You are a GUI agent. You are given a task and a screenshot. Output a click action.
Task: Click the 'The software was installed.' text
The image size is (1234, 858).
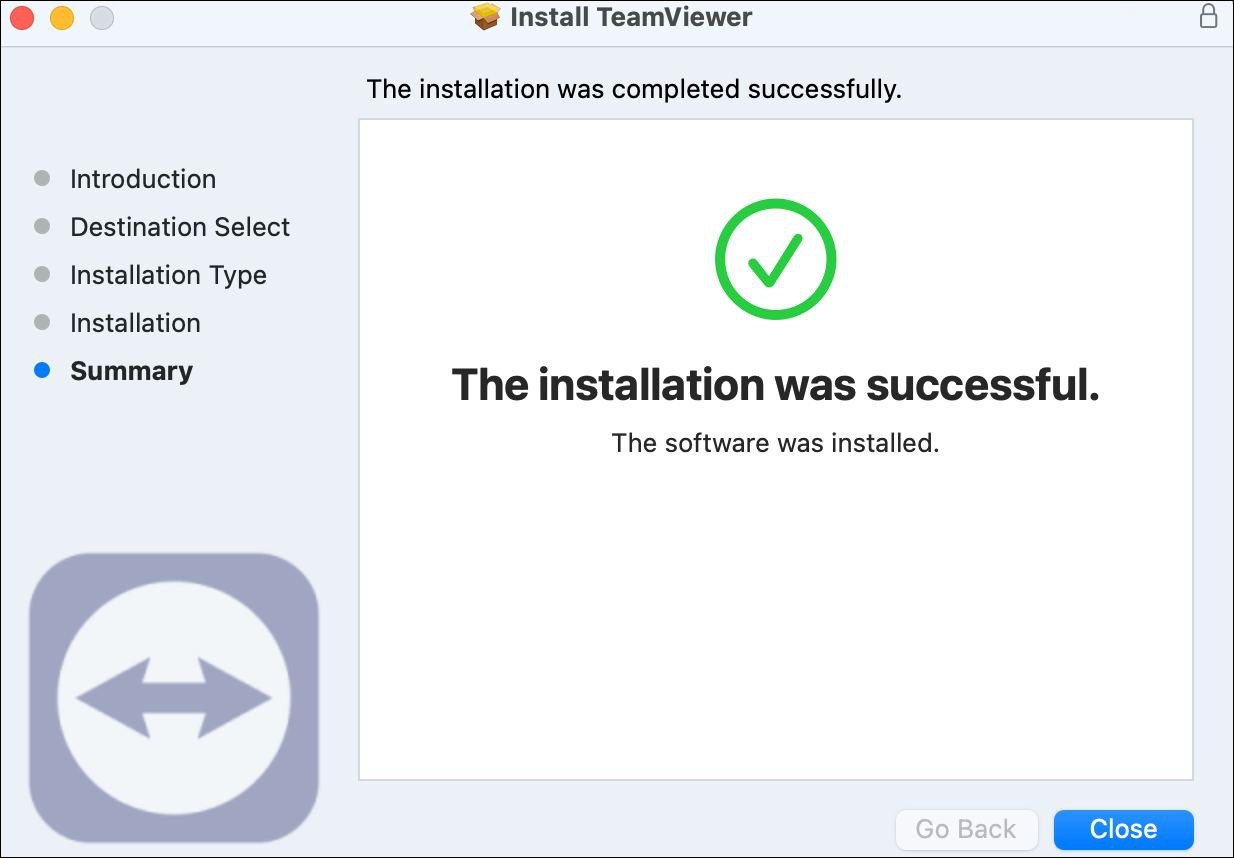[776, 443]
